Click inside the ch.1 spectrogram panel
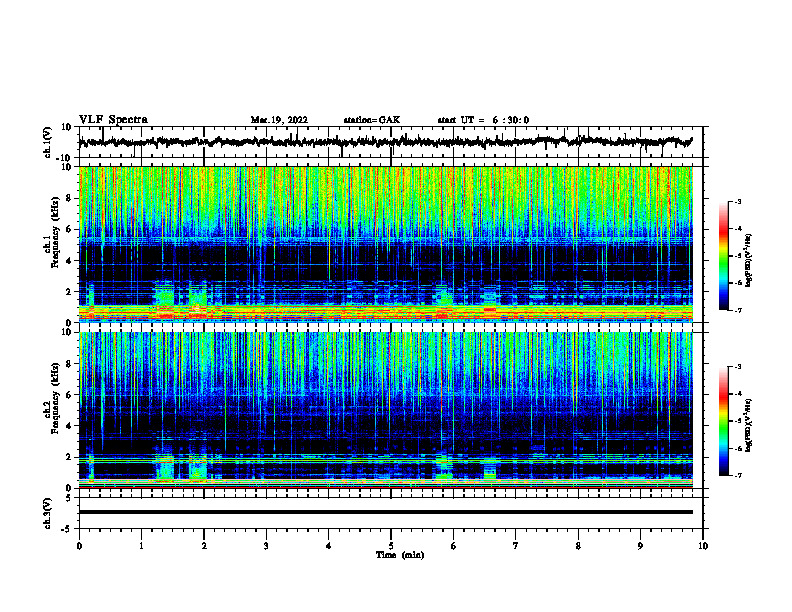 (385, 244)
